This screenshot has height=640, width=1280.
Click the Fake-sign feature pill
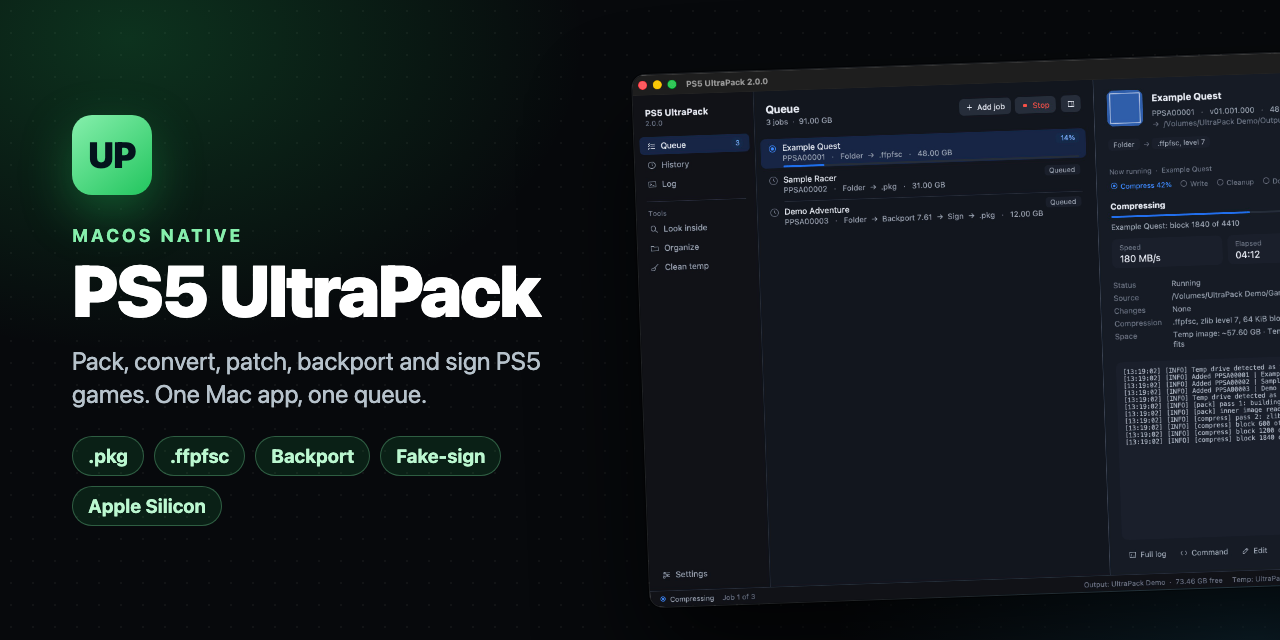[x=441, y=456]
